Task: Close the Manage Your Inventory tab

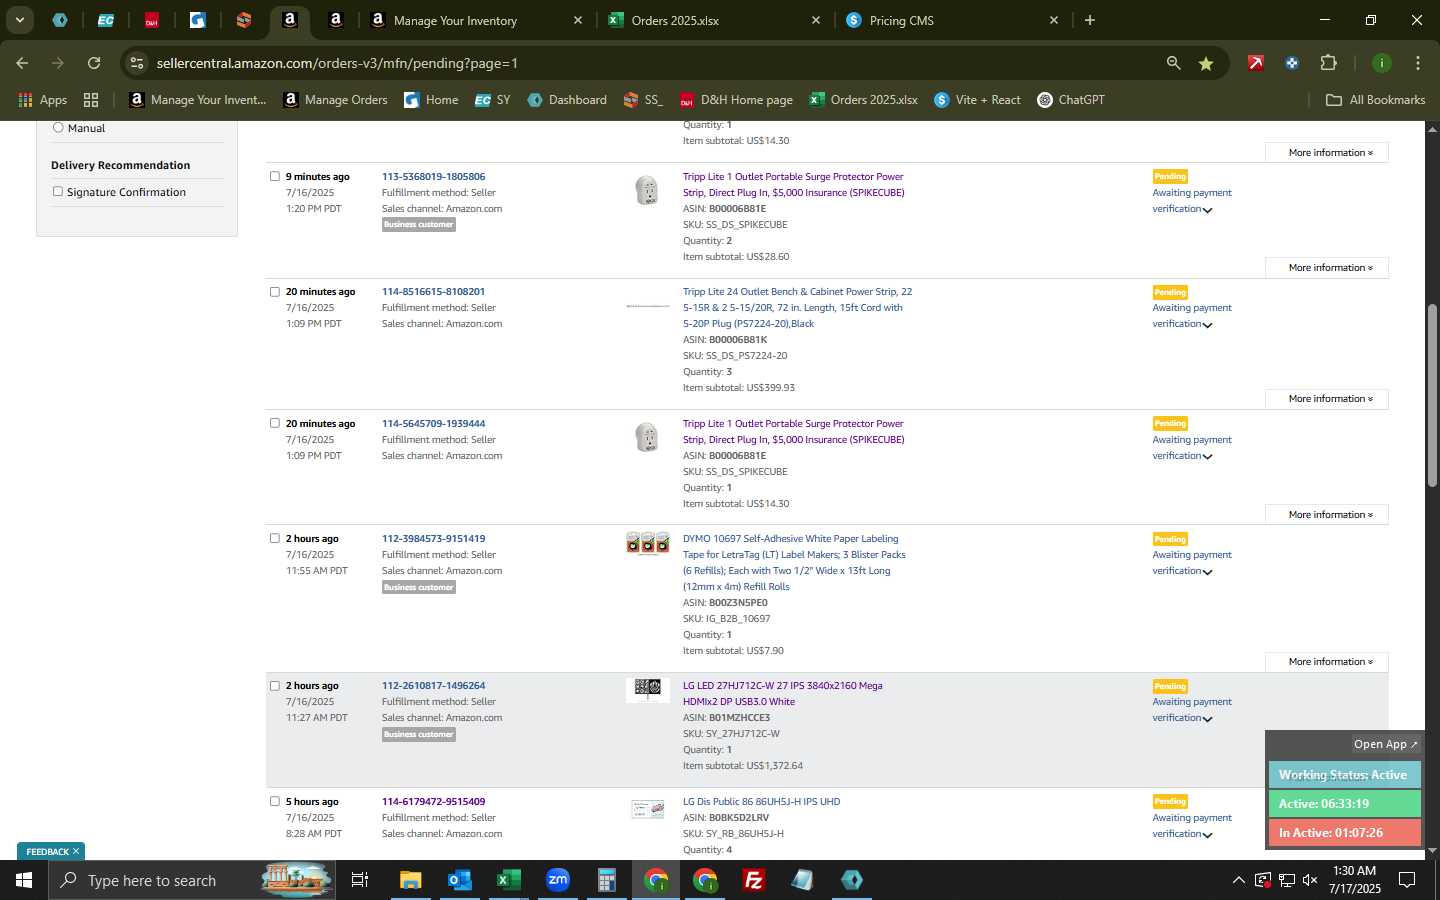Action: 577,20
